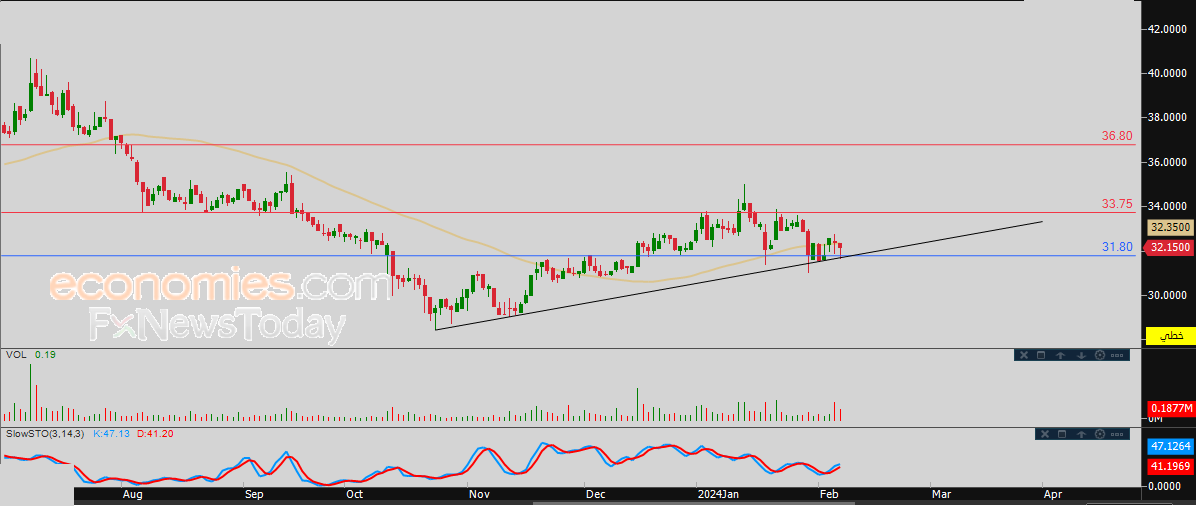Click the VOL indicator title label
Viewport: 1196px width, 506px height.
click(x=15, y=355)
